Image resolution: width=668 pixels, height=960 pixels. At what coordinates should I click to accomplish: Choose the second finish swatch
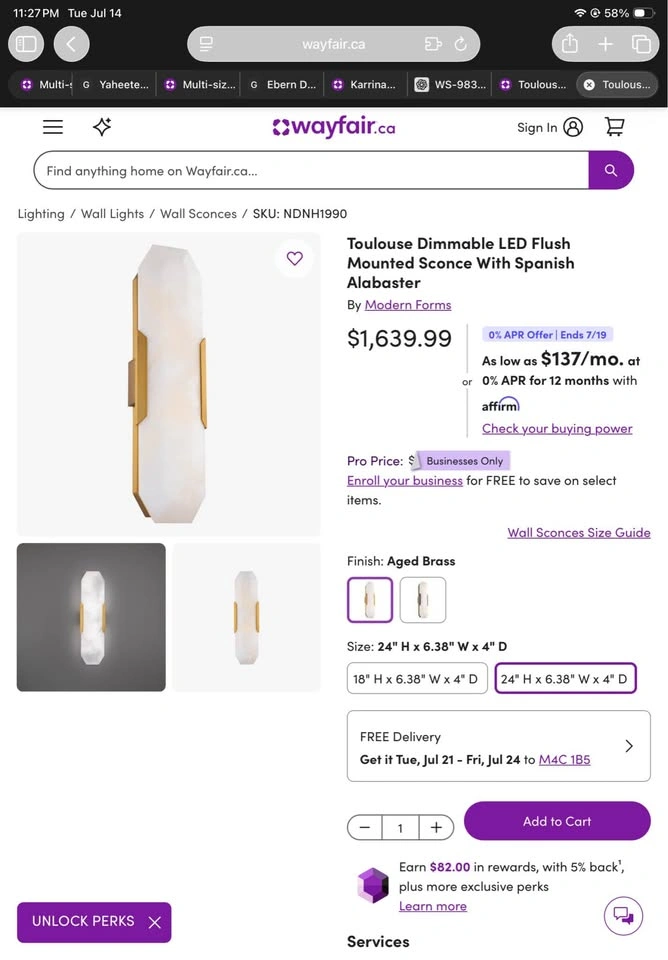[x=422, y=600]
